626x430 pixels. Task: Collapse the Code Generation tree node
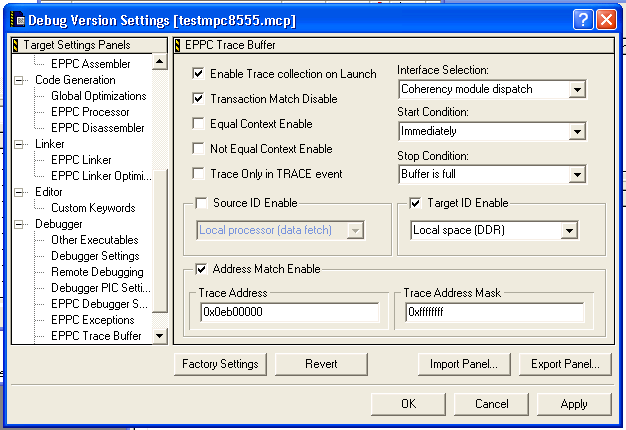point(19,80)
